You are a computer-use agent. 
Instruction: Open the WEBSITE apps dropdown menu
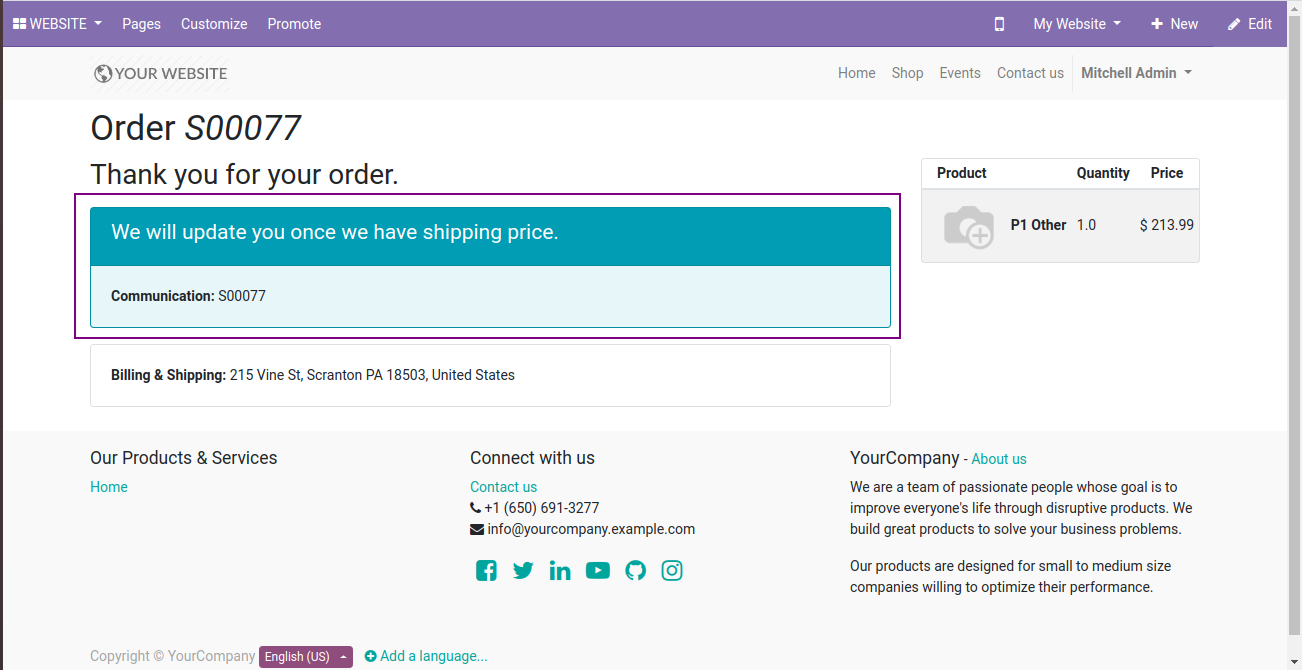[57, 24]
